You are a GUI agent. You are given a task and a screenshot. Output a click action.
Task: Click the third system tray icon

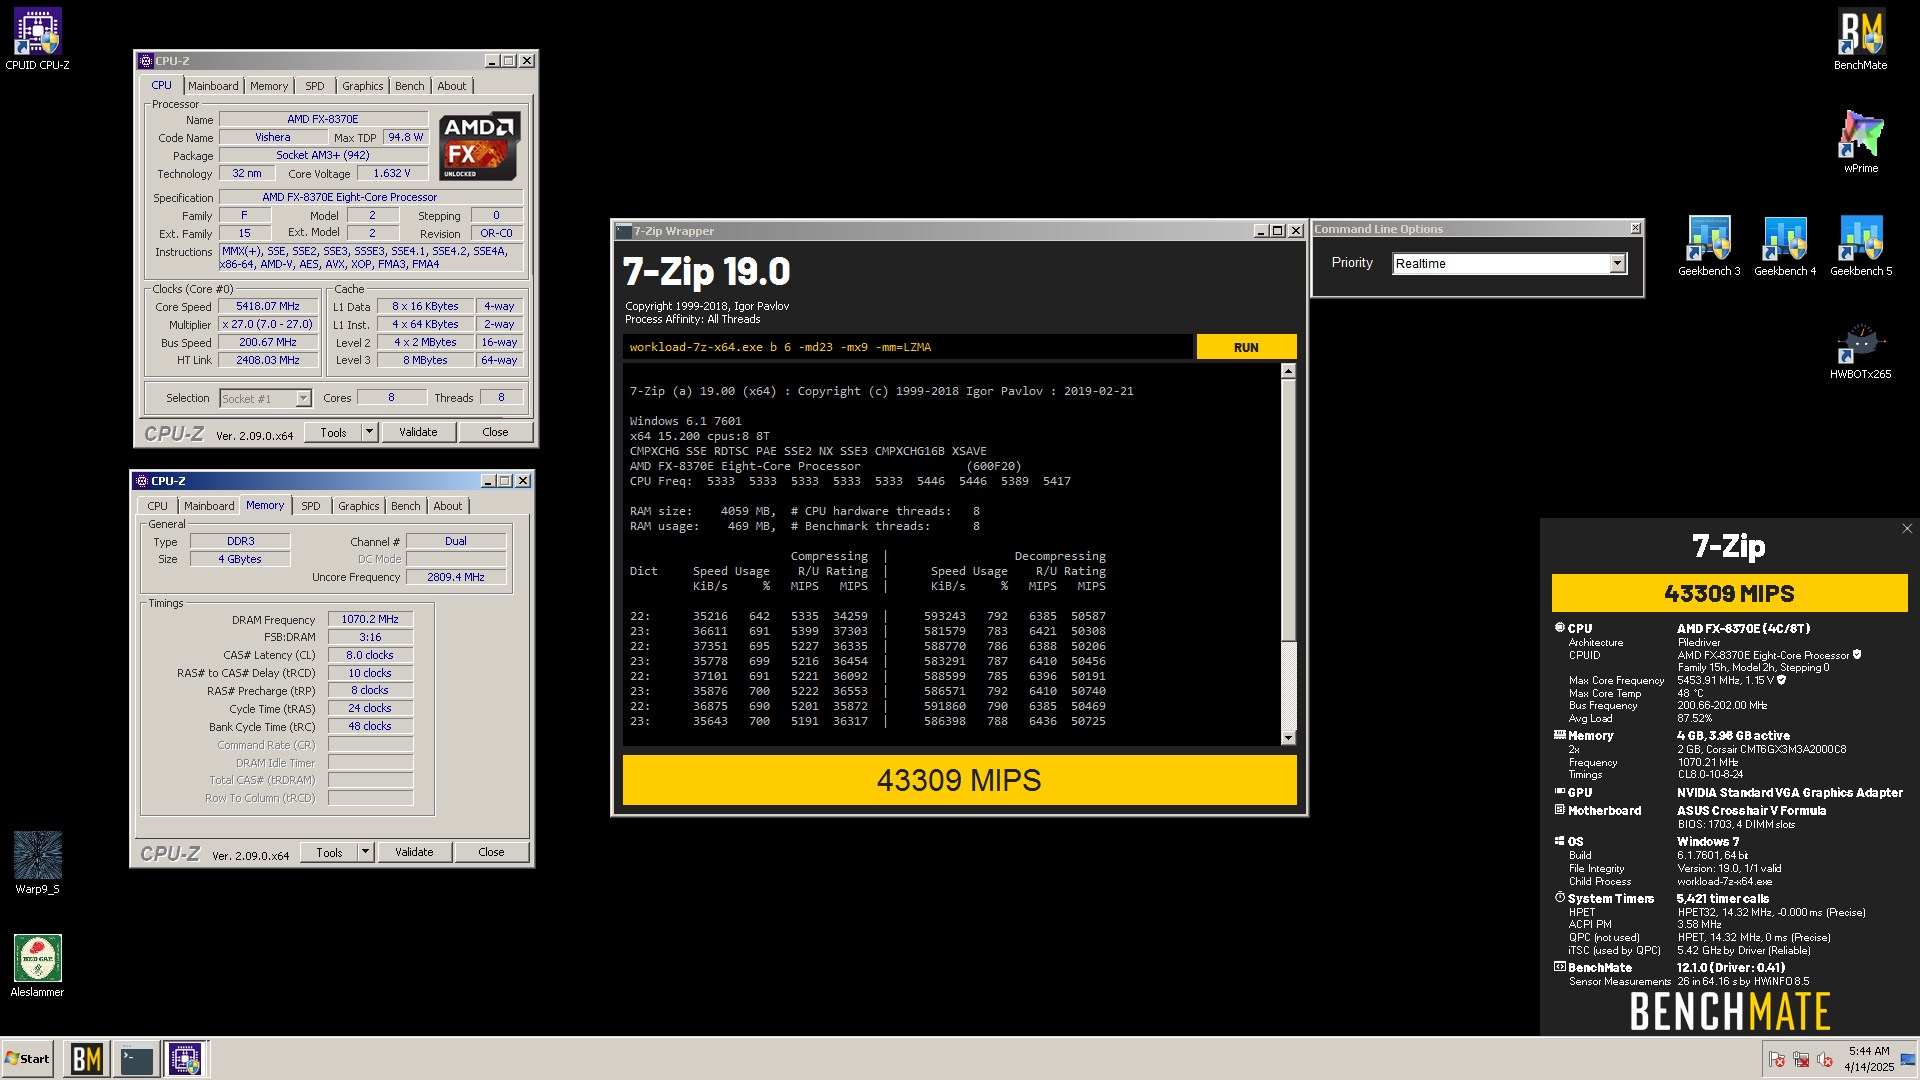click(1825, 1059)
